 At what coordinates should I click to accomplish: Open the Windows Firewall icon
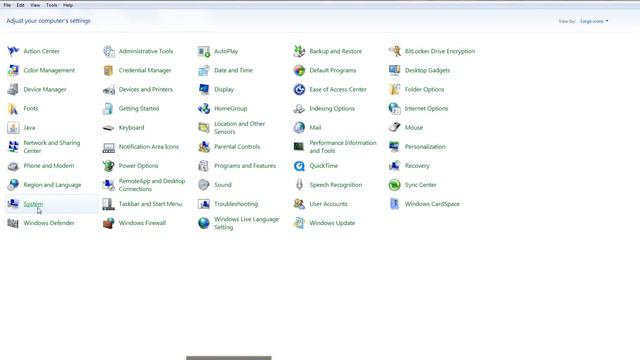[109, 223]
